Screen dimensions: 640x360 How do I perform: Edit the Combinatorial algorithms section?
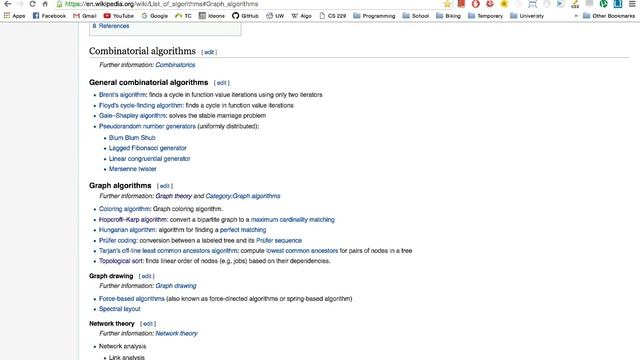[x=209, y=52]
